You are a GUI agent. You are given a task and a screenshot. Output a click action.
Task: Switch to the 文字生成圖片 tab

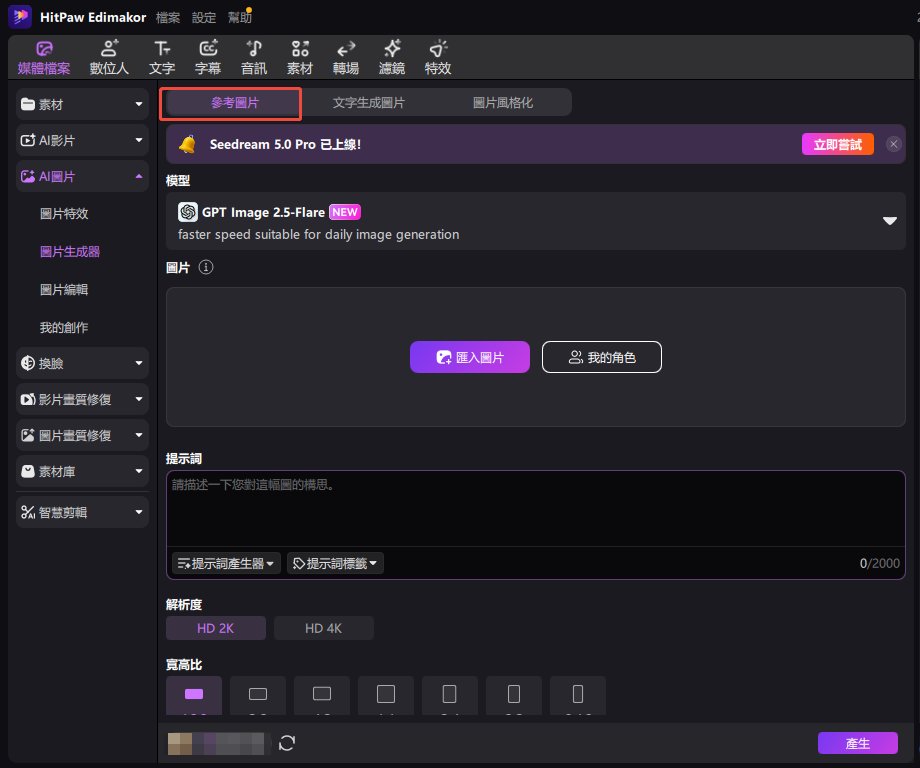pos(368,103)
